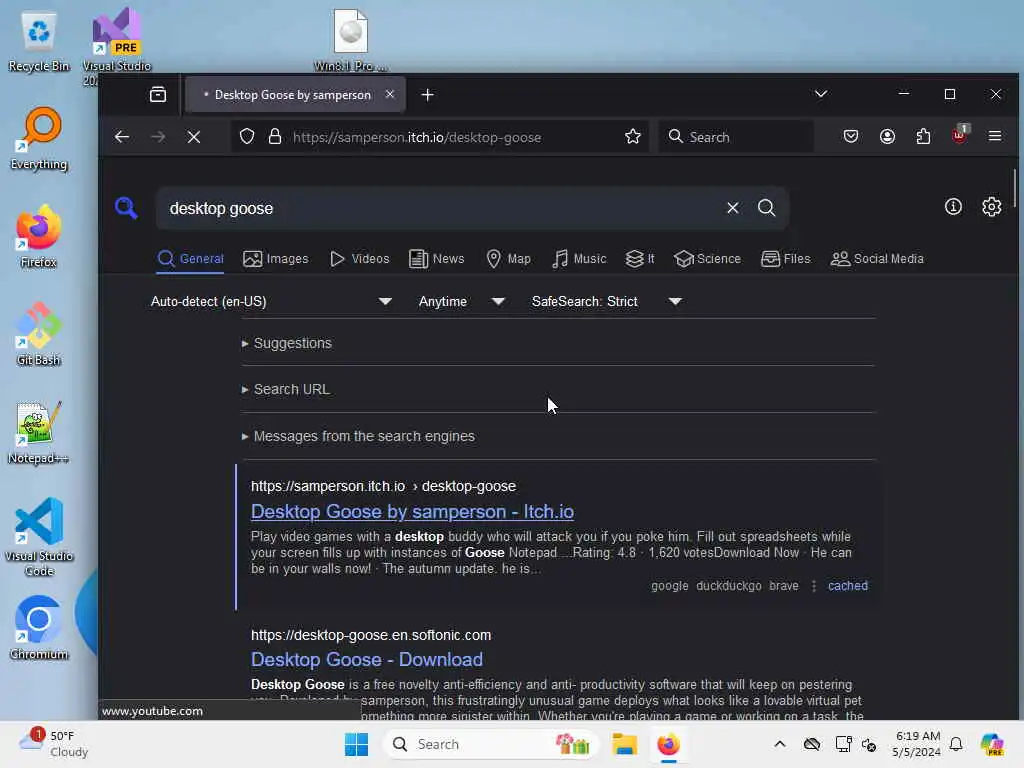
Task: Open the notification bell in the taskbar
Action: coord(956,744)
